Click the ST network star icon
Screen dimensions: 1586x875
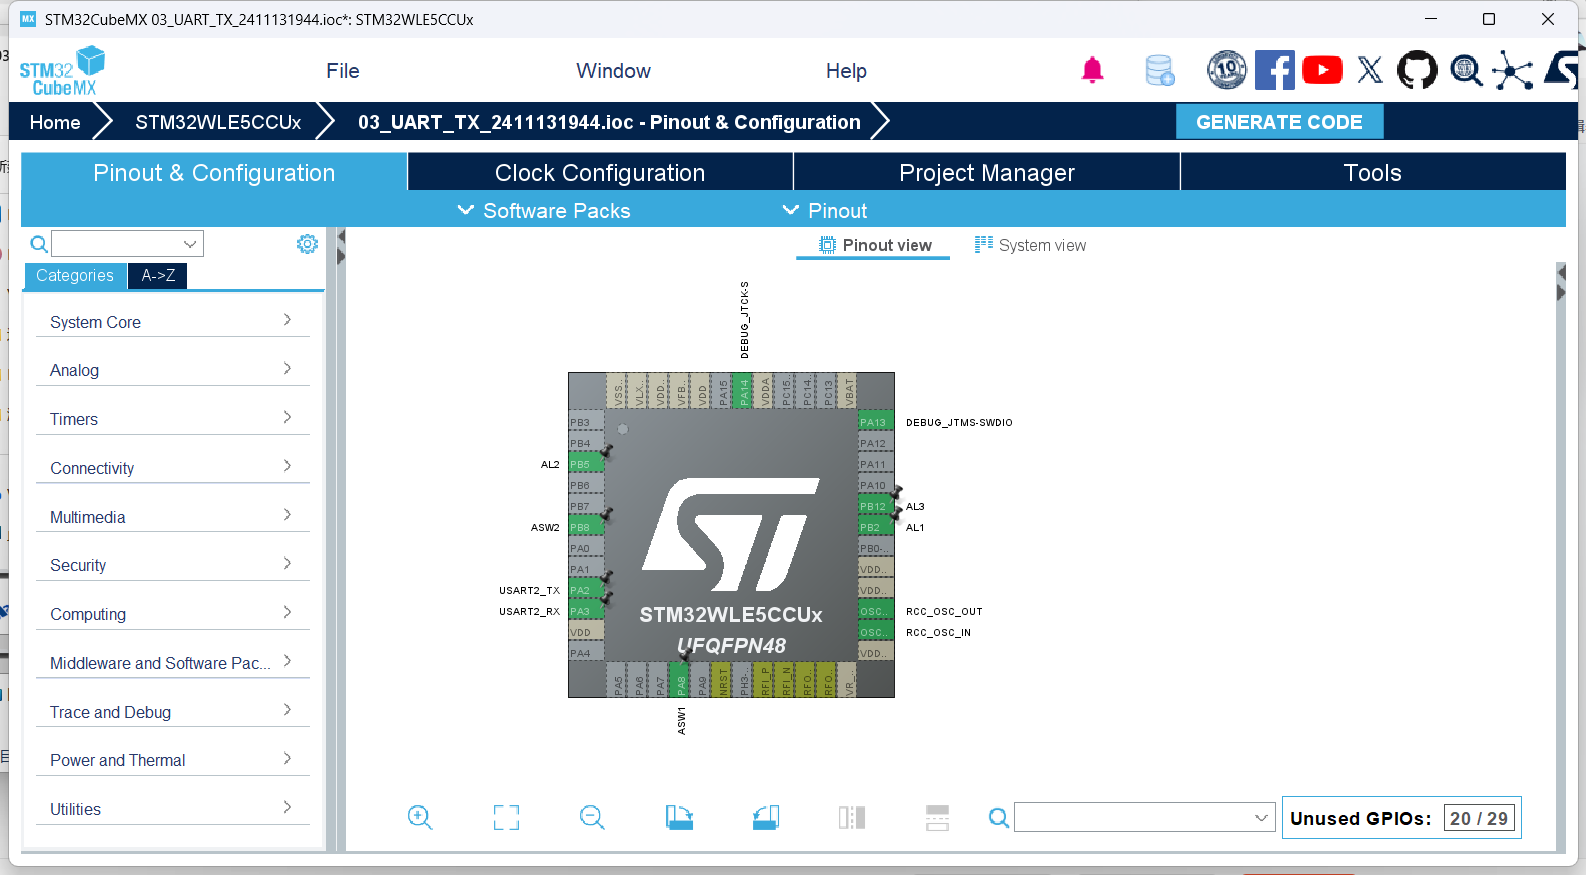[x=1512, y=70]
